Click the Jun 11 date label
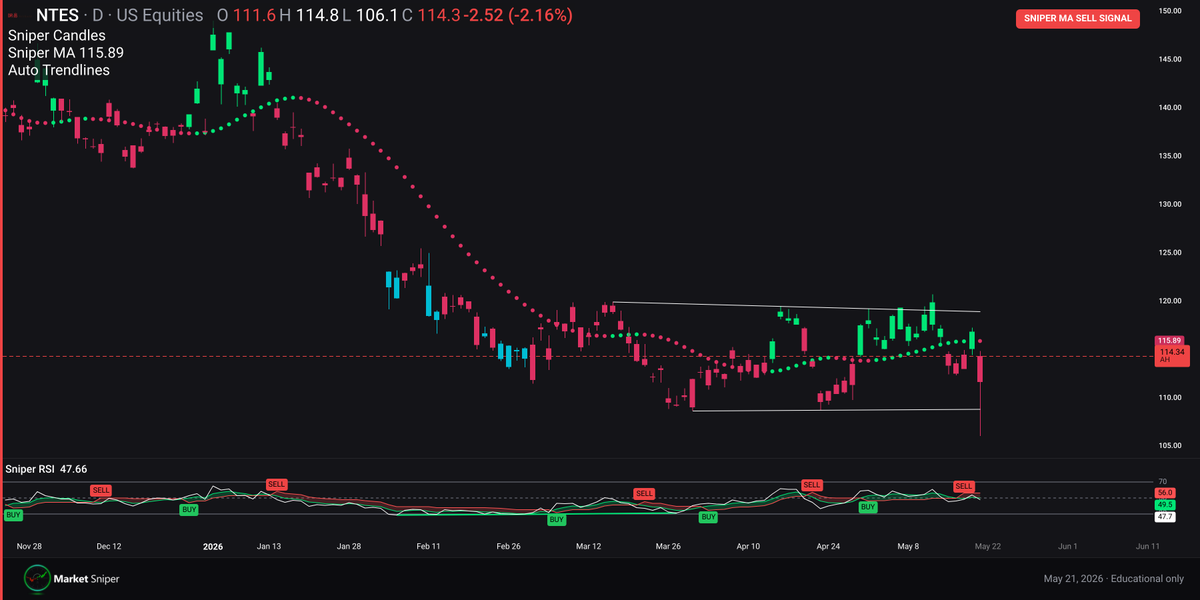This screenshot has width=1200, height=600. 1148,547
